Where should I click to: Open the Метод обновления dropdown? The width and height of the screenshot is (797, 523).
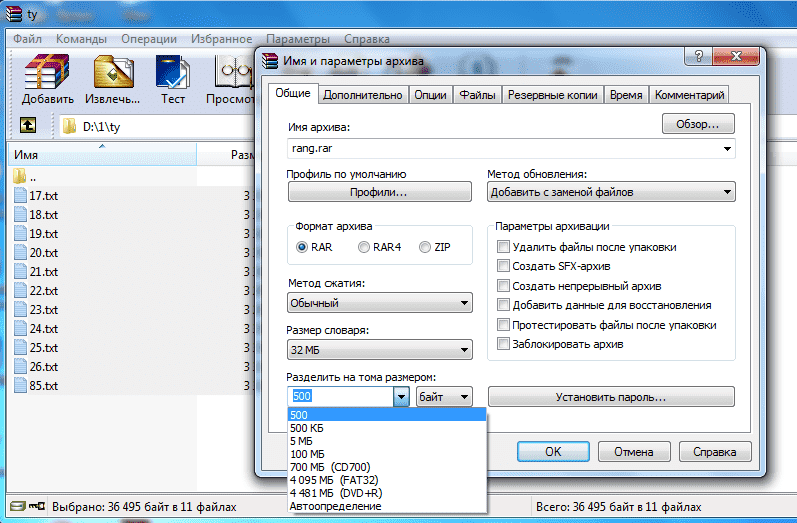(611, 192)
